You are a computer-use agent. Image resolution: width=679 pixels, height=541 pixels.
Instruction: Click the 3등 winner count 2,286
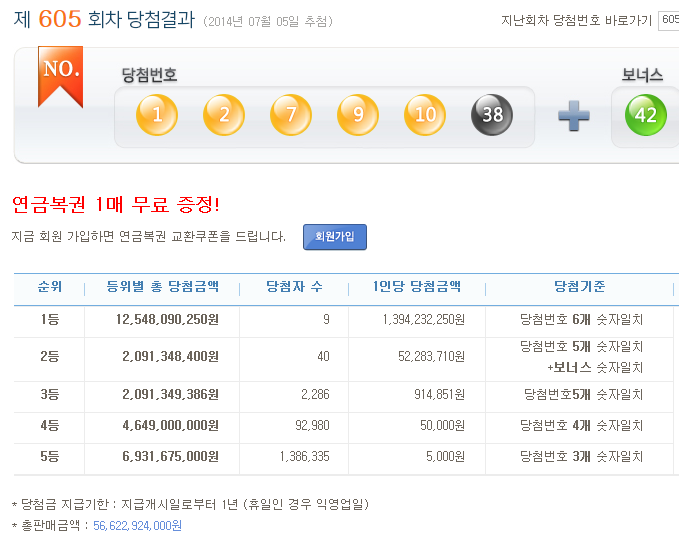coord(315,395)
